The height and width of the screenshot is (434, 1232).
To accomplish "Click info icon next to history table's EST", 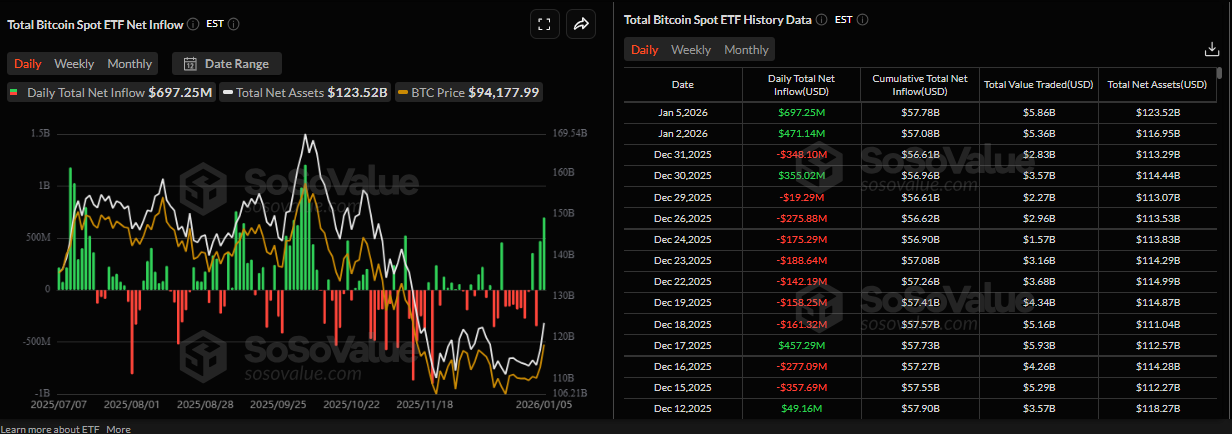I will point(863,20).
